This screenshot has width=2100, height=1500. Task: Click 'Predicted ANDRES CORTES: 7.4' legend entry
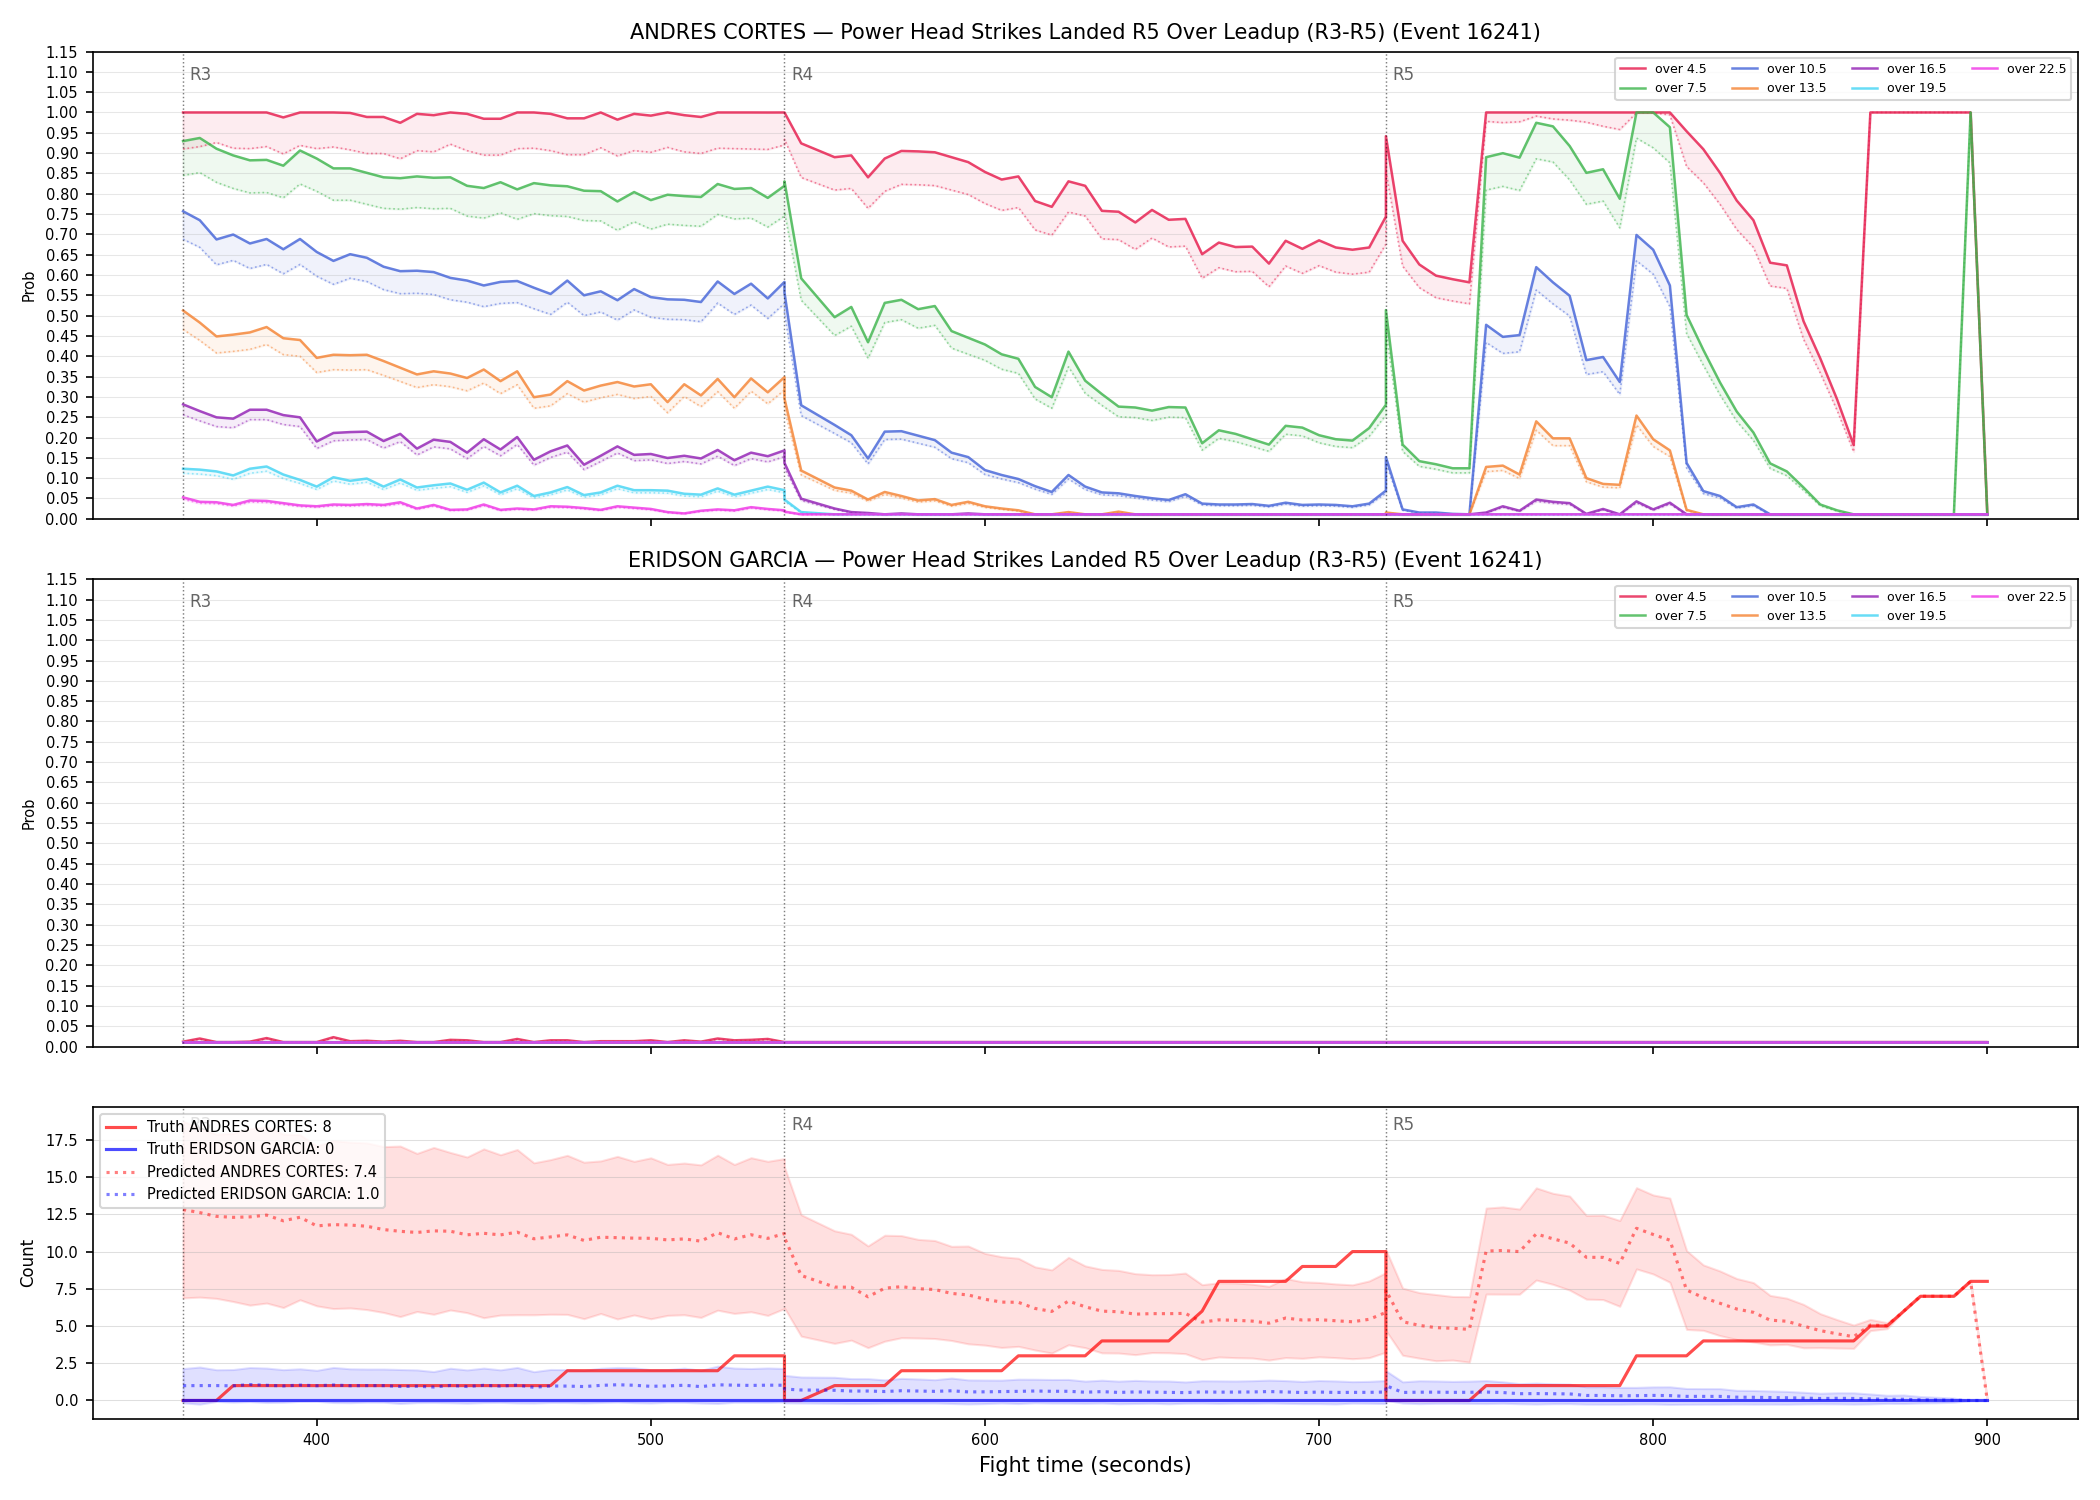click(241, 1172)
